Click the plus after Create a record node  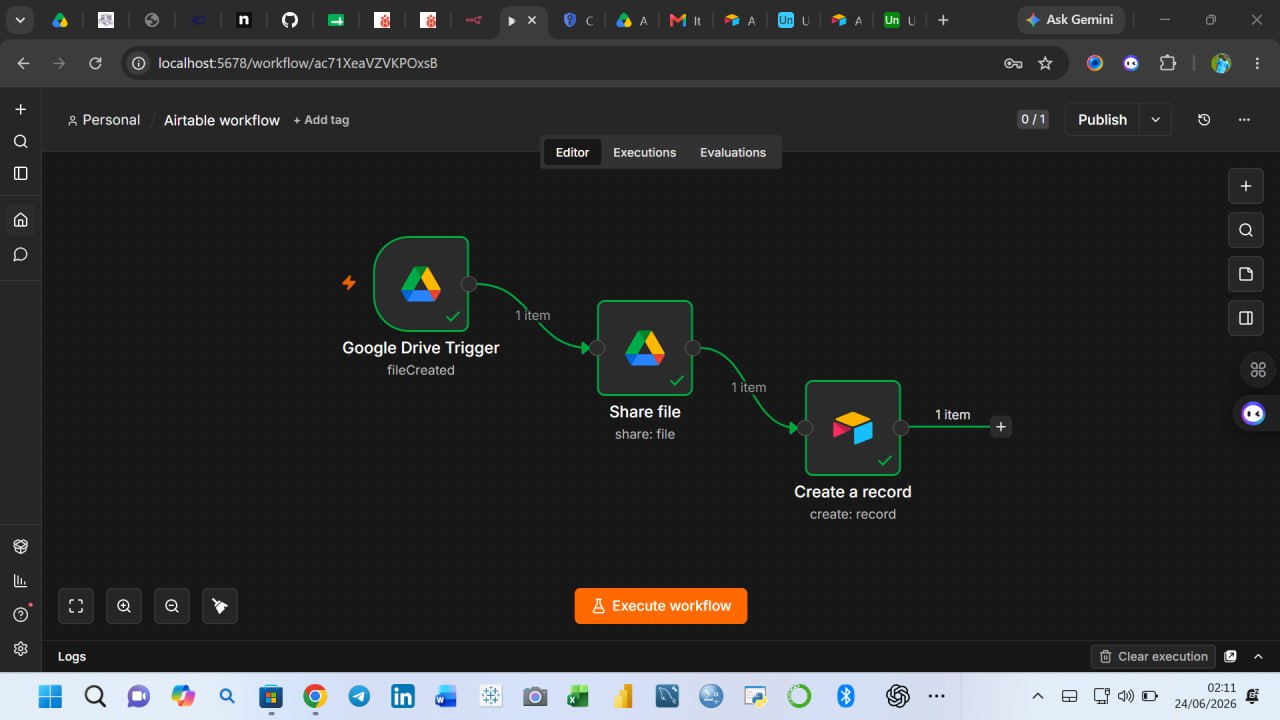click(x=1001, y=427)
